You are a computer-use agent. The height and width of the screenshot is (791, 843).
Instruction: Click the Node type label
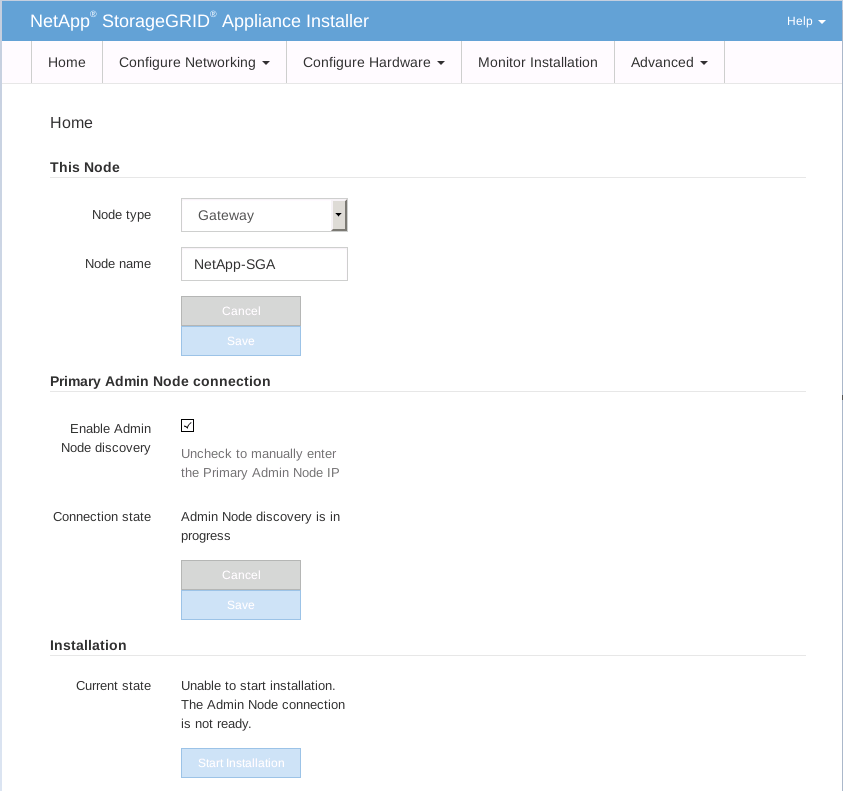coord(121,215)
